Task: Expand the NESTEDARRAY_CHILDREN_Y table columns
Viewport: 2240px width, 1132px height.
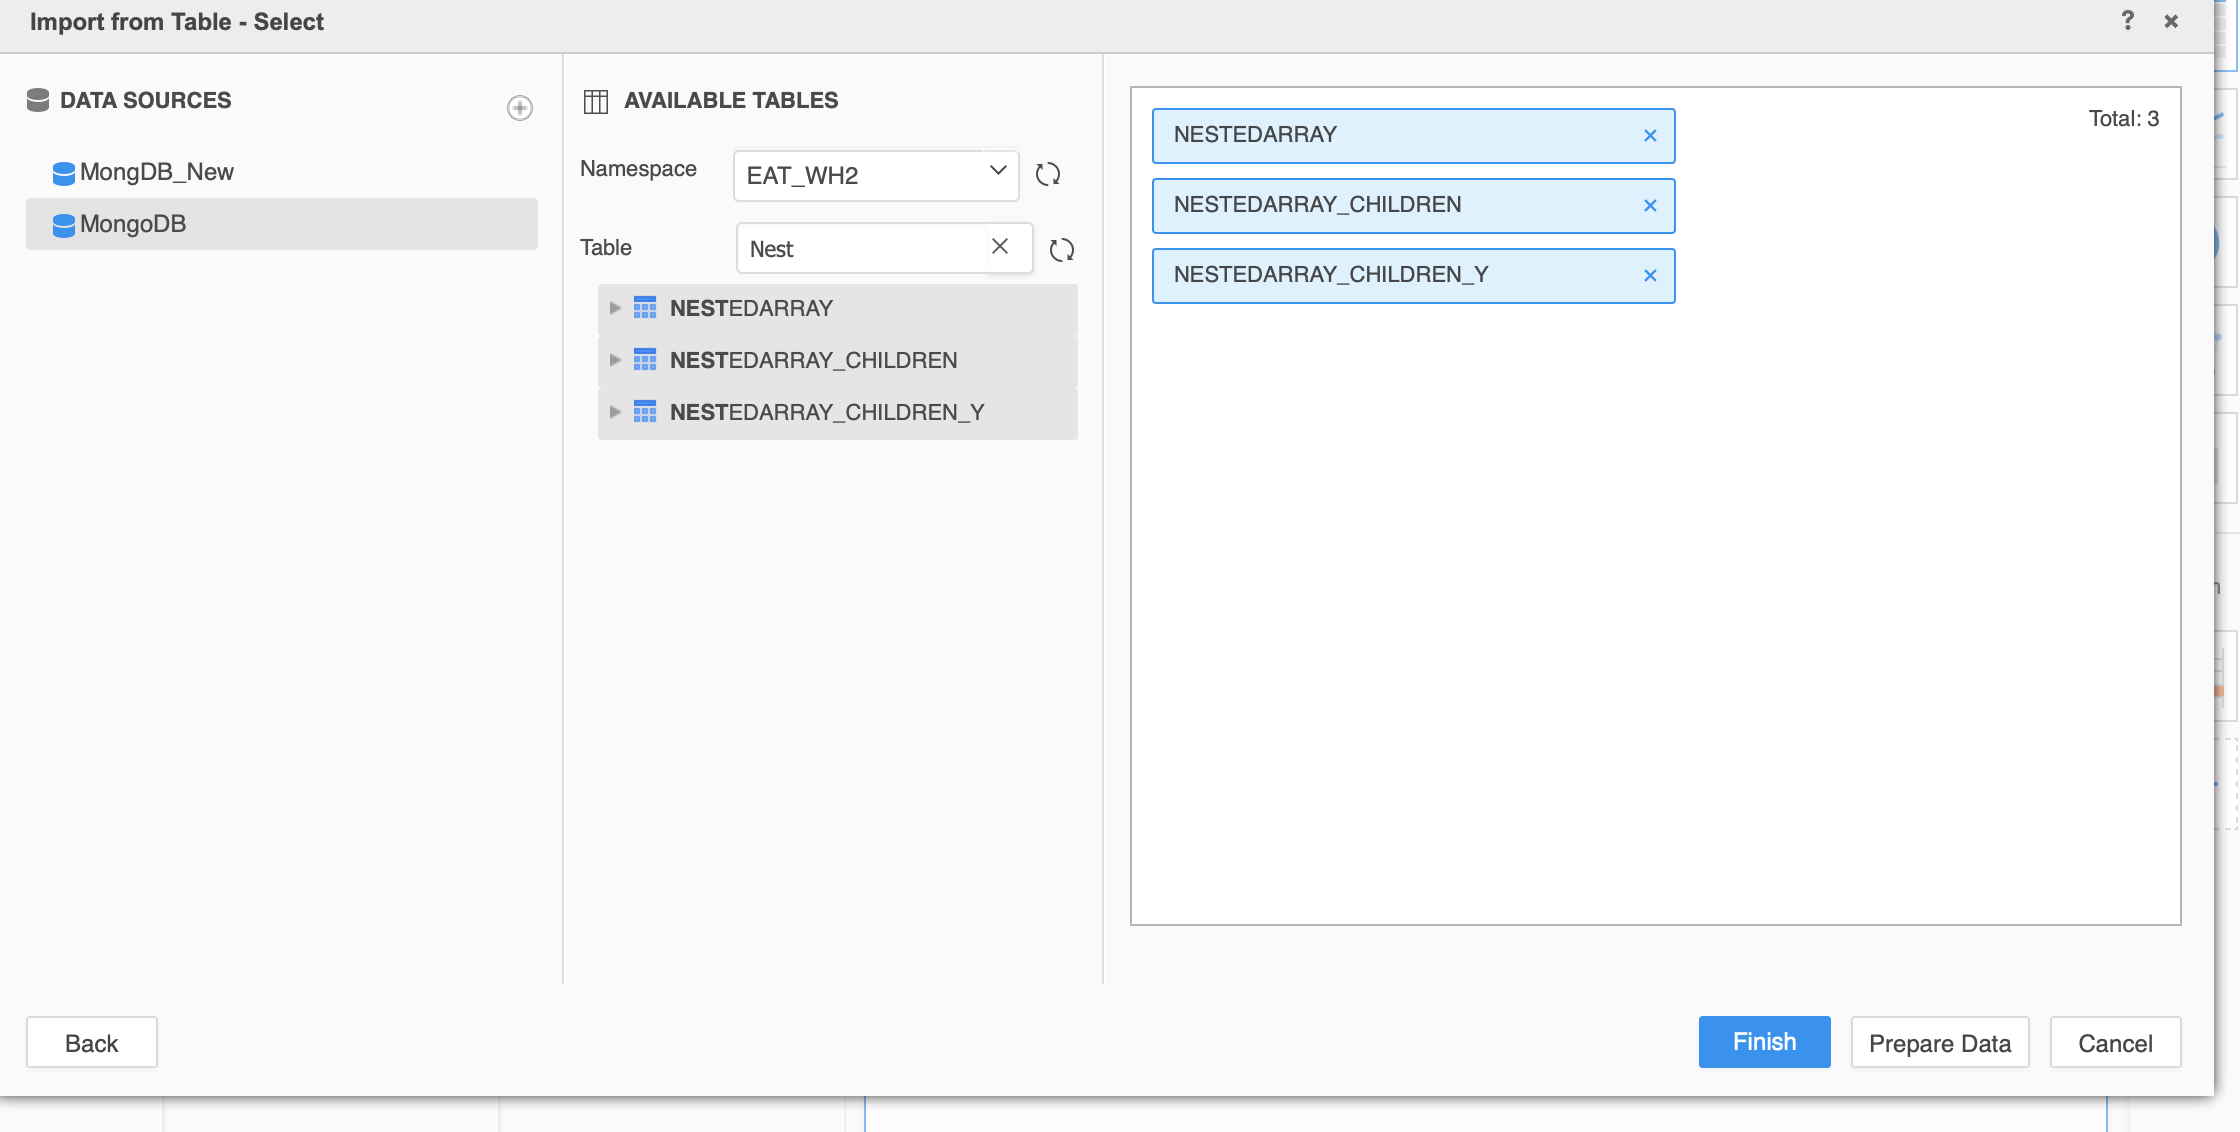Action: point(615,412)
